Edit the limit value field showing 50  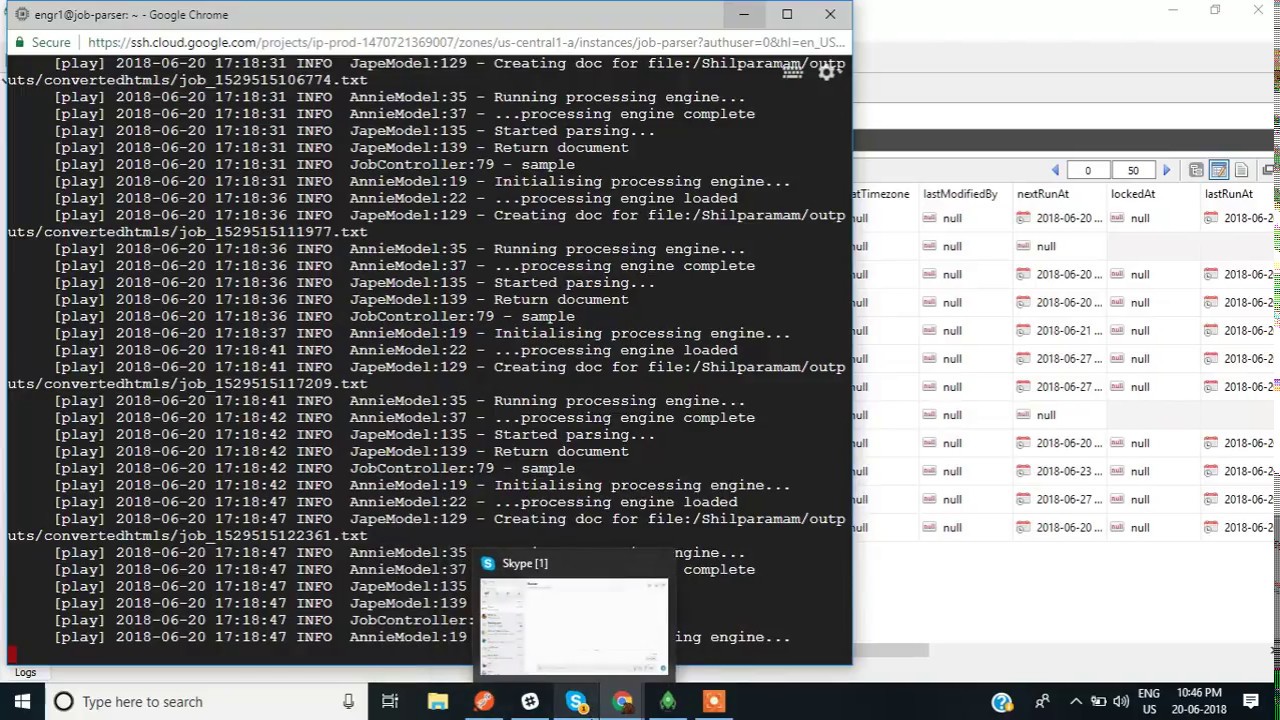tap(1133, 171)
